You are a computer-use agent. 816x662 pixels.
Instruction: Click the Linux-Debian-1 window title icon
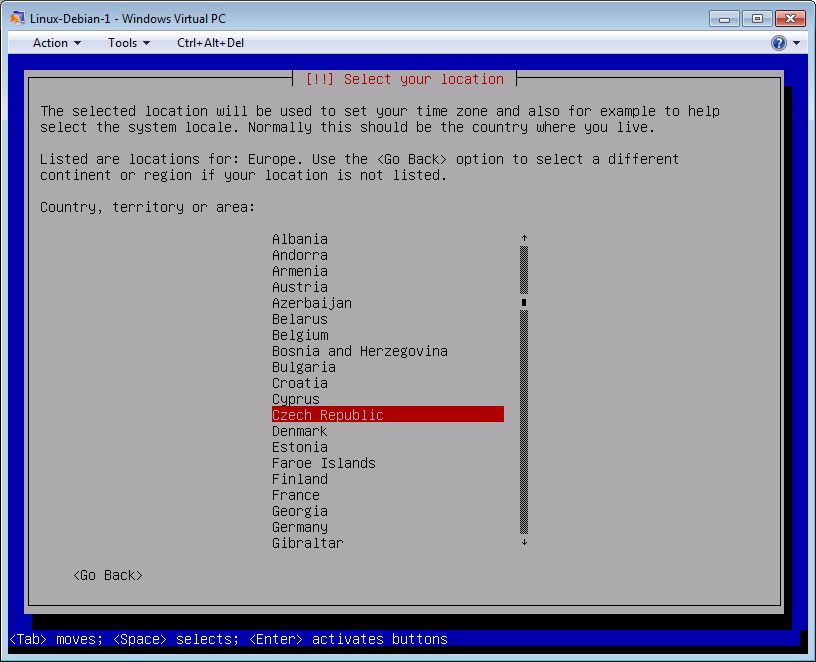pyautogui.click(x=17, y=18)
